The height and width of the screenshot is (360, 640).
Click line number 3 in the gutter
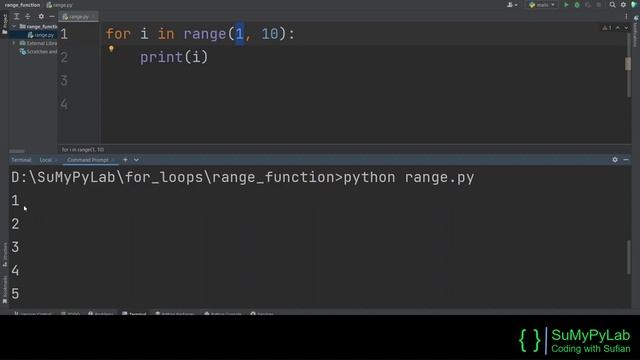[x=64, y=80]
